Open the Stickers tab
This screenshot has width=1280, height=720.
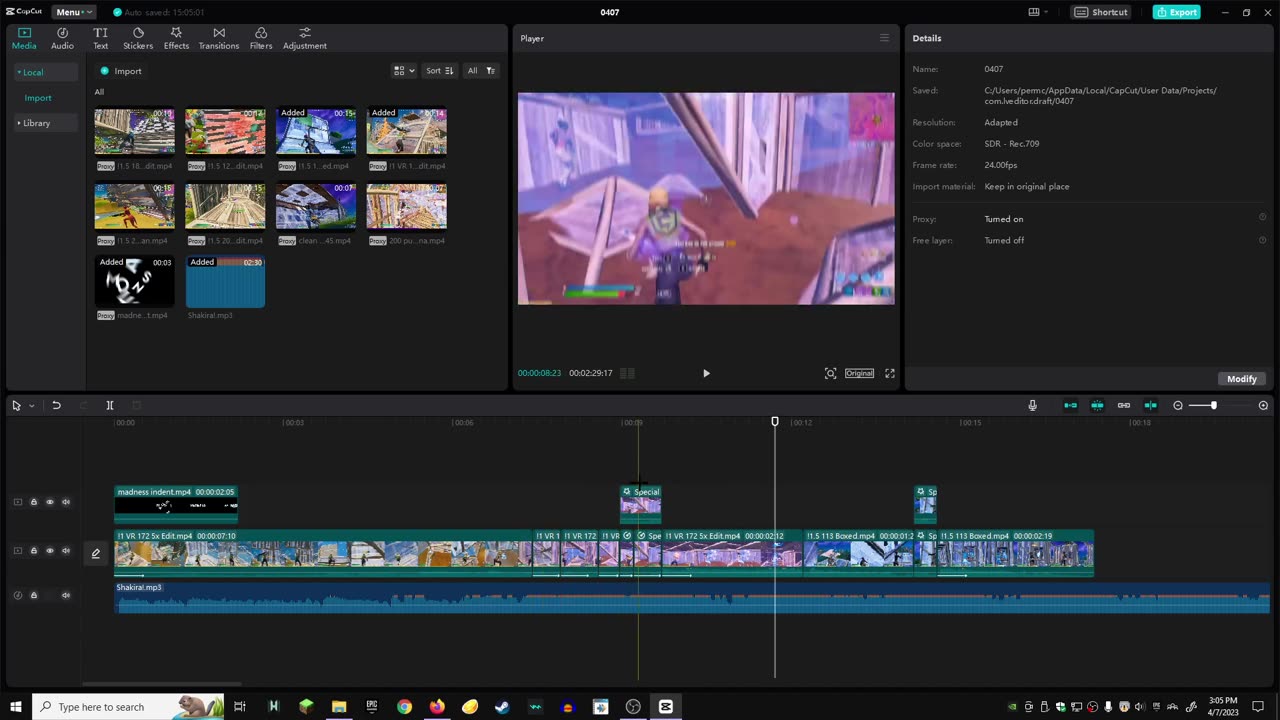click(x=138, y=38)
